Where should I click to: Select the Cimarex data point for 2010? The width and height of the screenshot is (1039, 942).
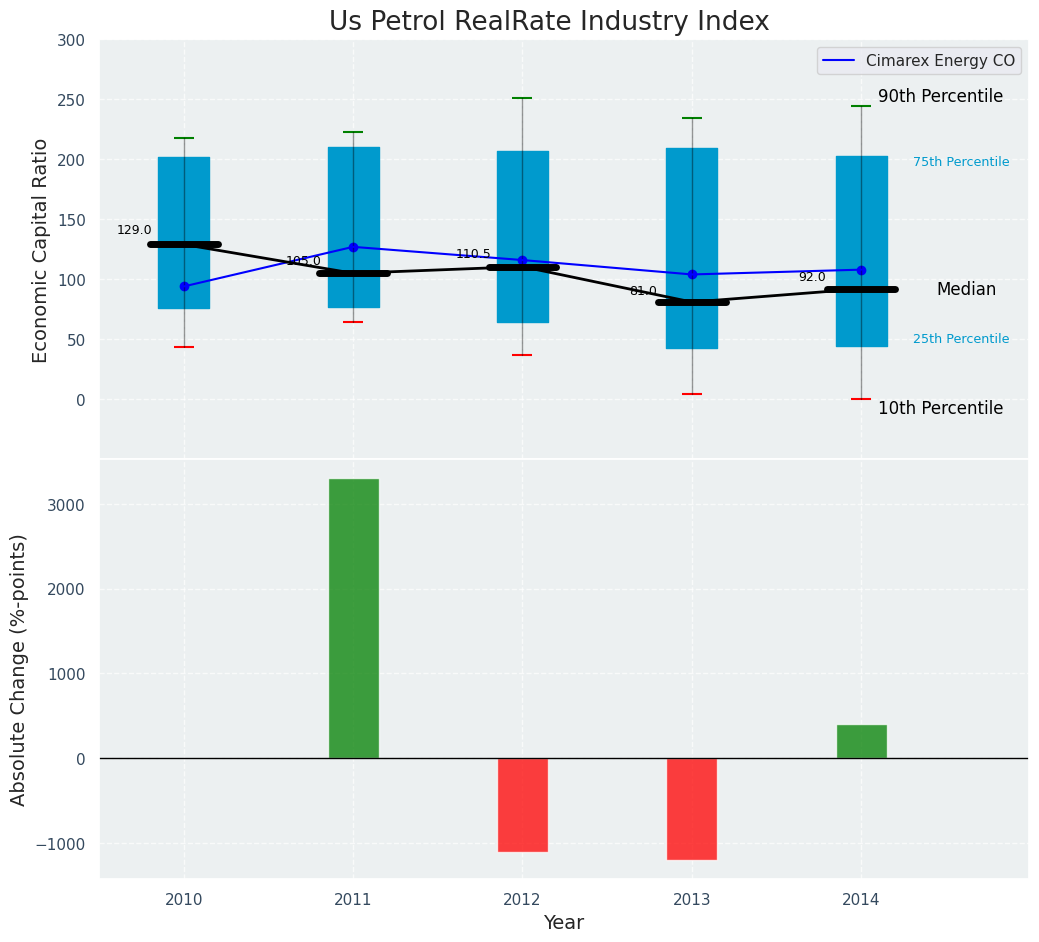[x=184, y=286]
